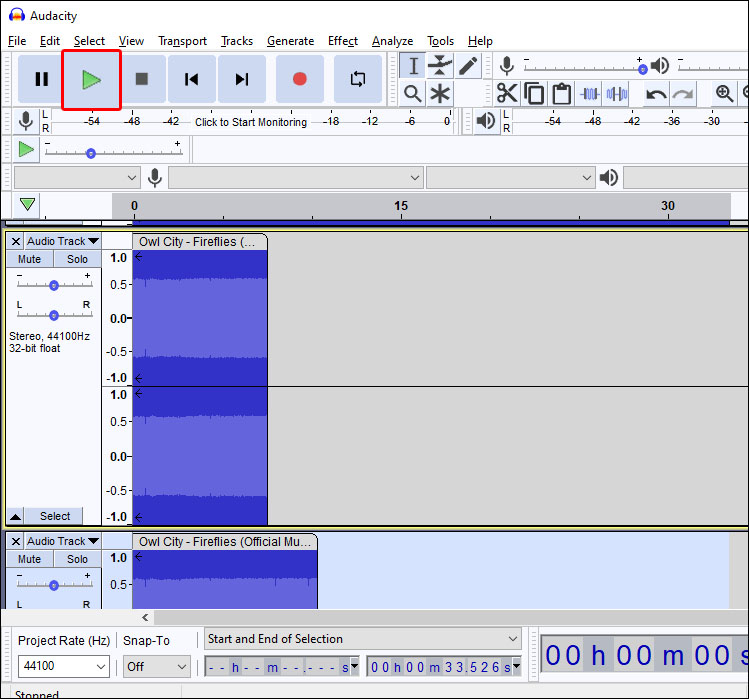Open the recording device dropdown
749x699 pixels.
point(296,178)
